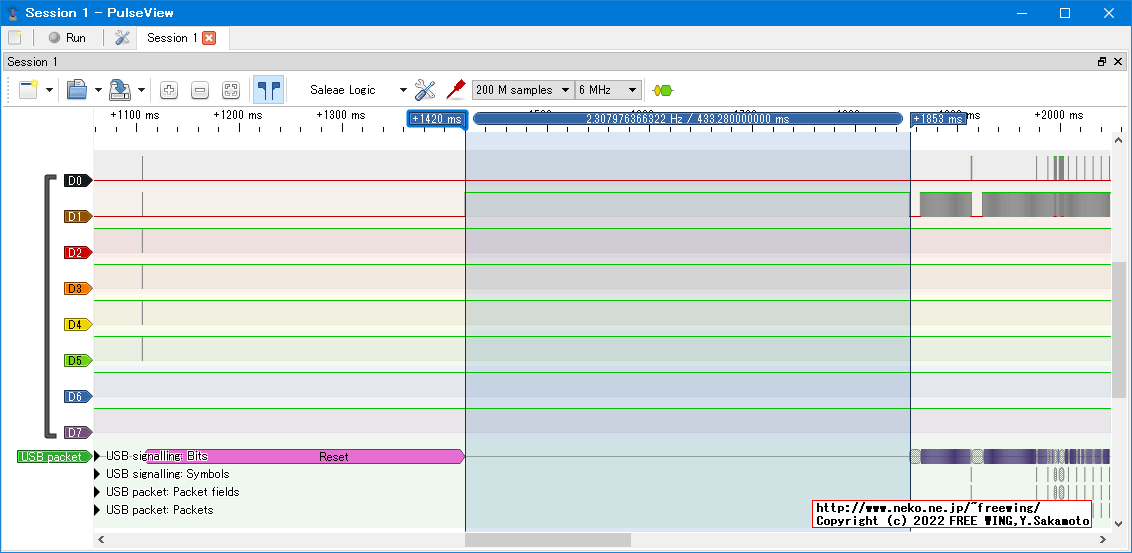
Task: Click the save session icon
Action: point(120,90)
